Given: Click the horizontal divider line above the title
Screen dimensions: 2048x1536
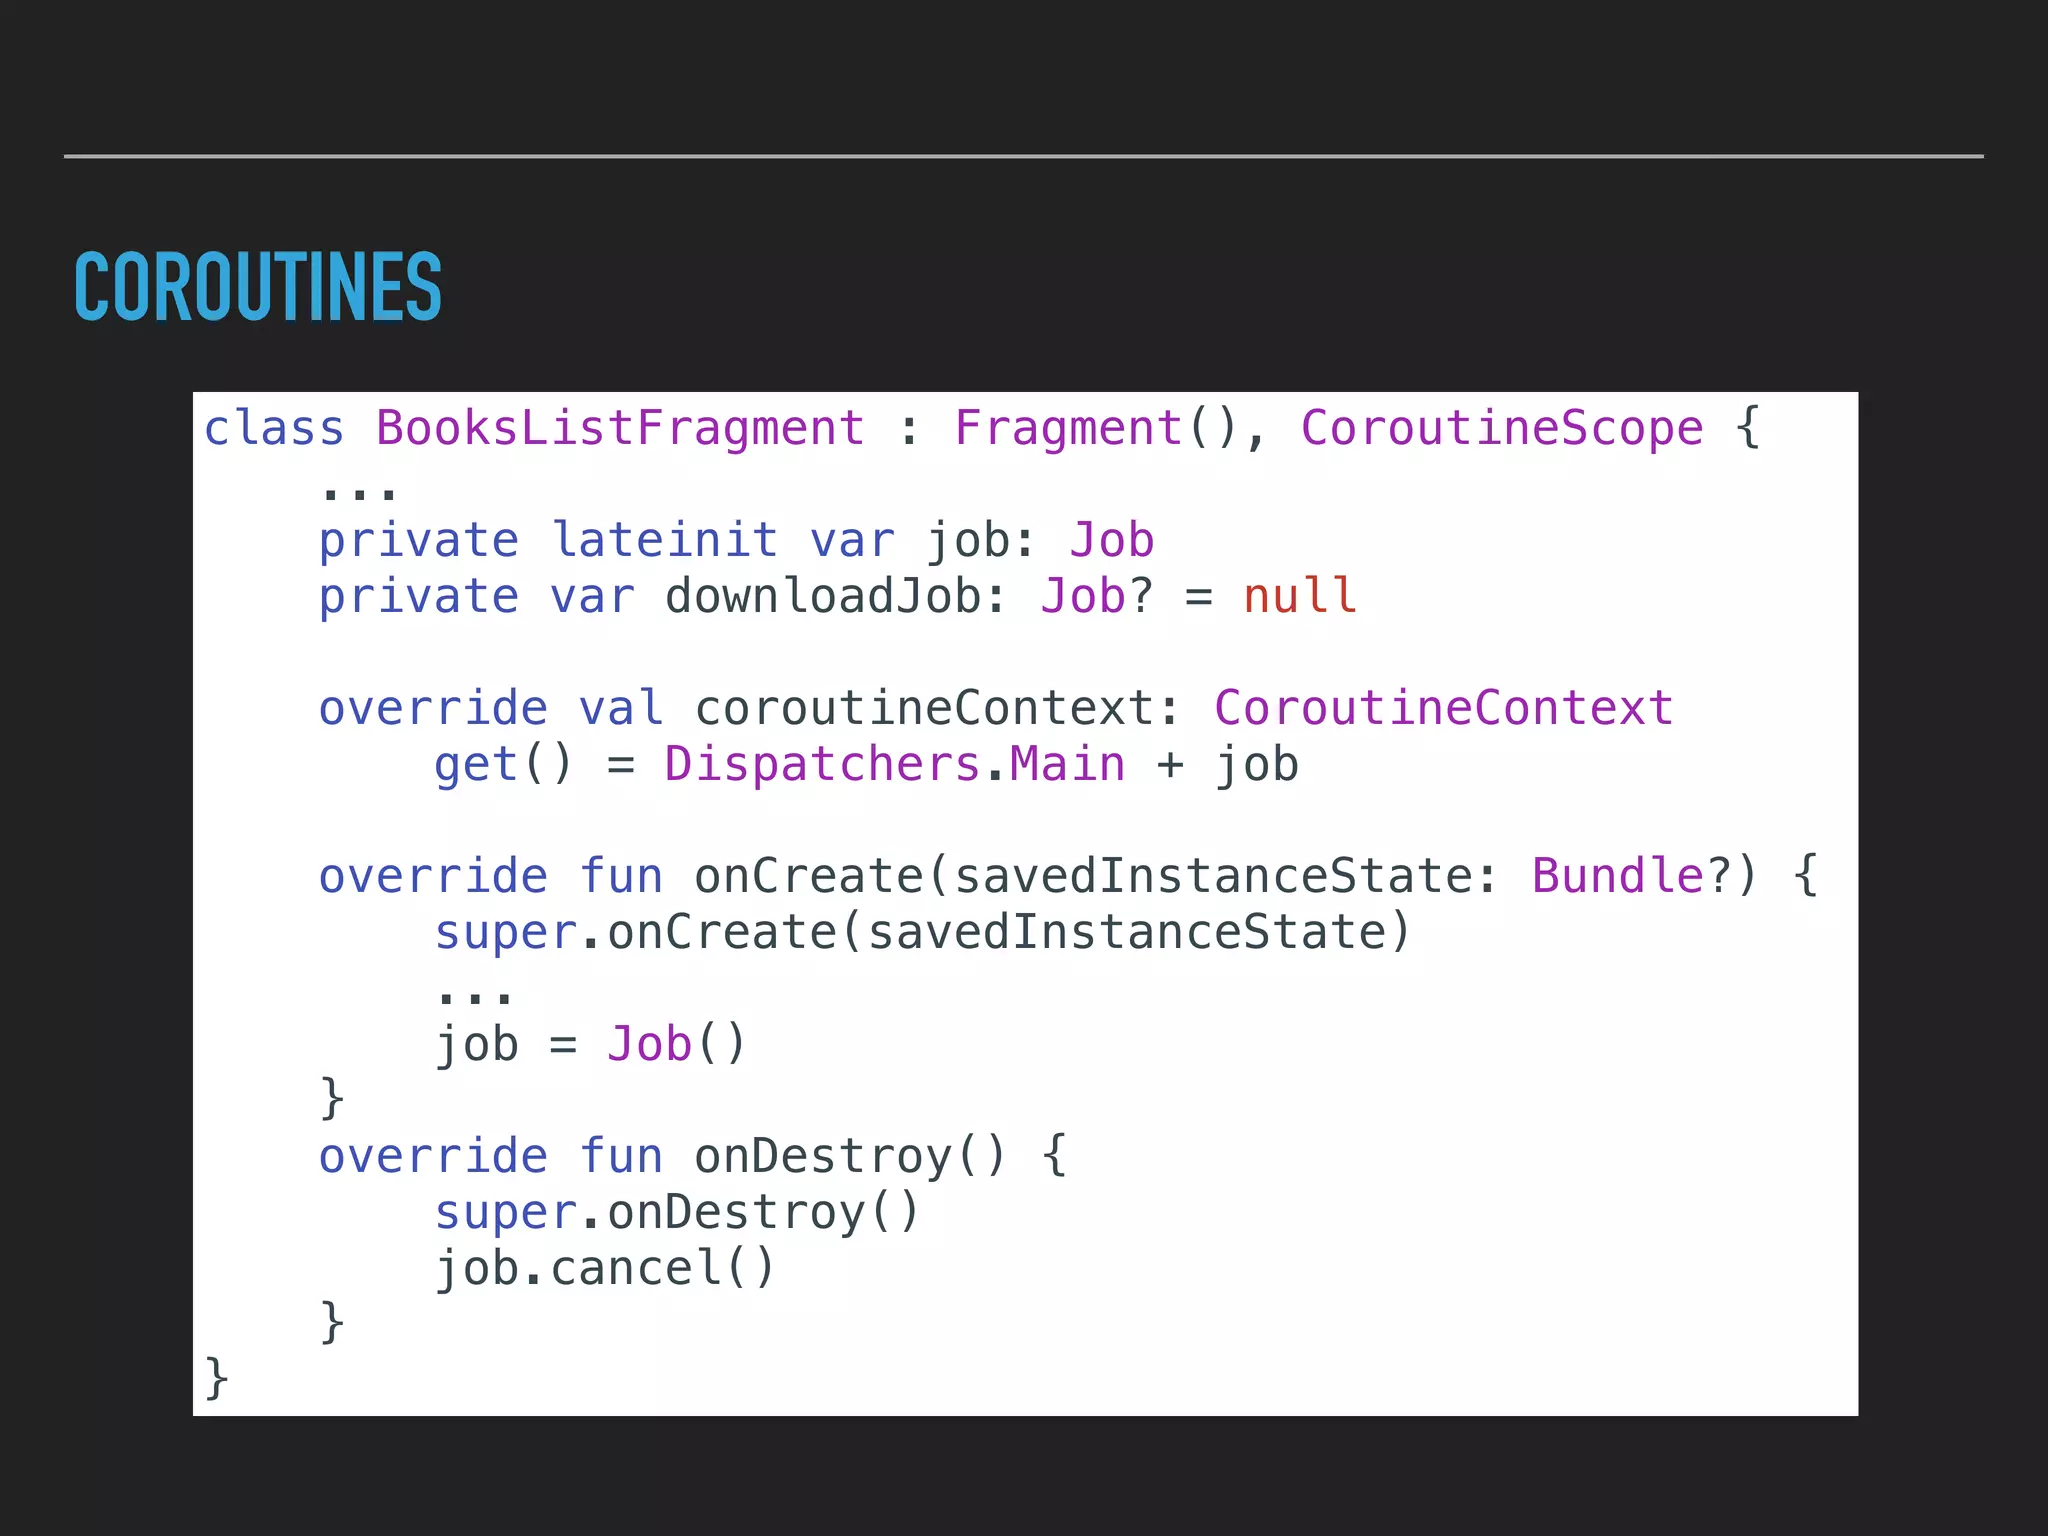Looking at the screenshot, I should (x=1024, y=156).
